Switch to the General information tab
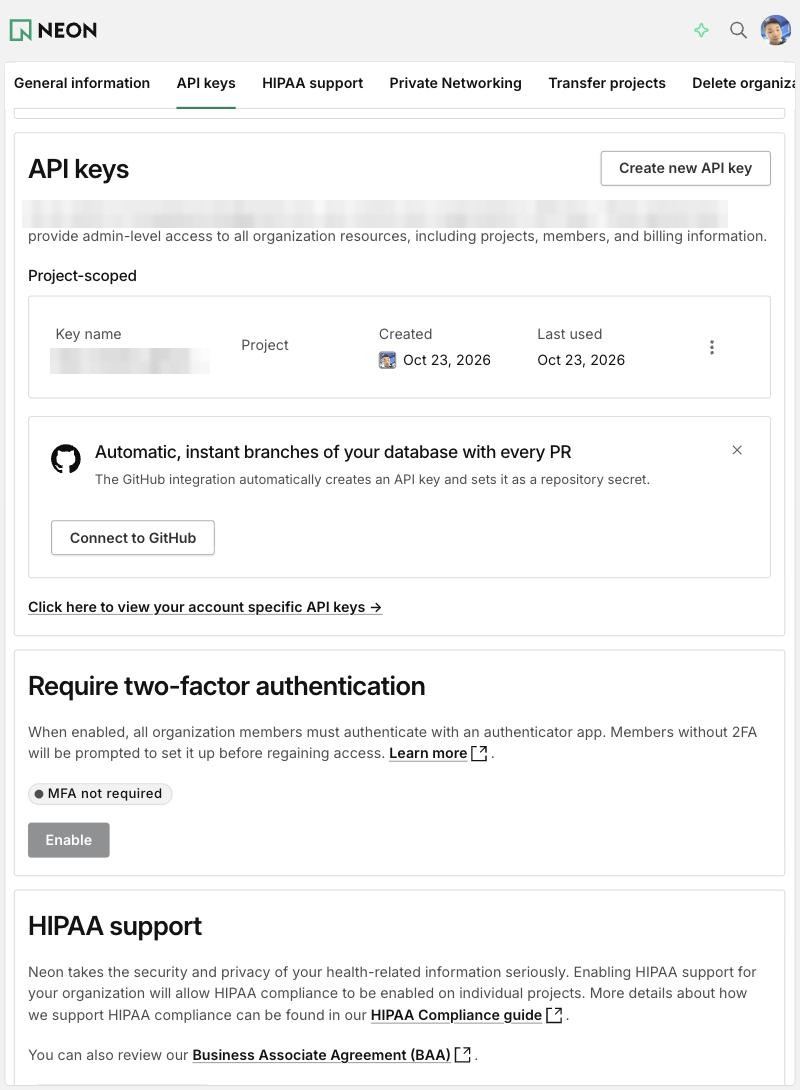The width and height of the screenshot is (800, 1090). [82, 83]
